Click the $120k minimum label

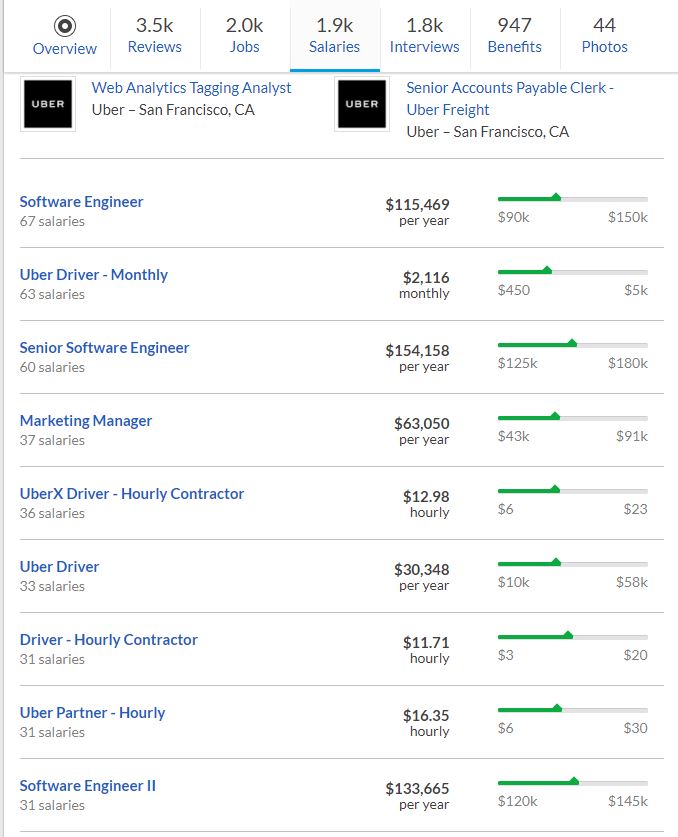[518, 801]
